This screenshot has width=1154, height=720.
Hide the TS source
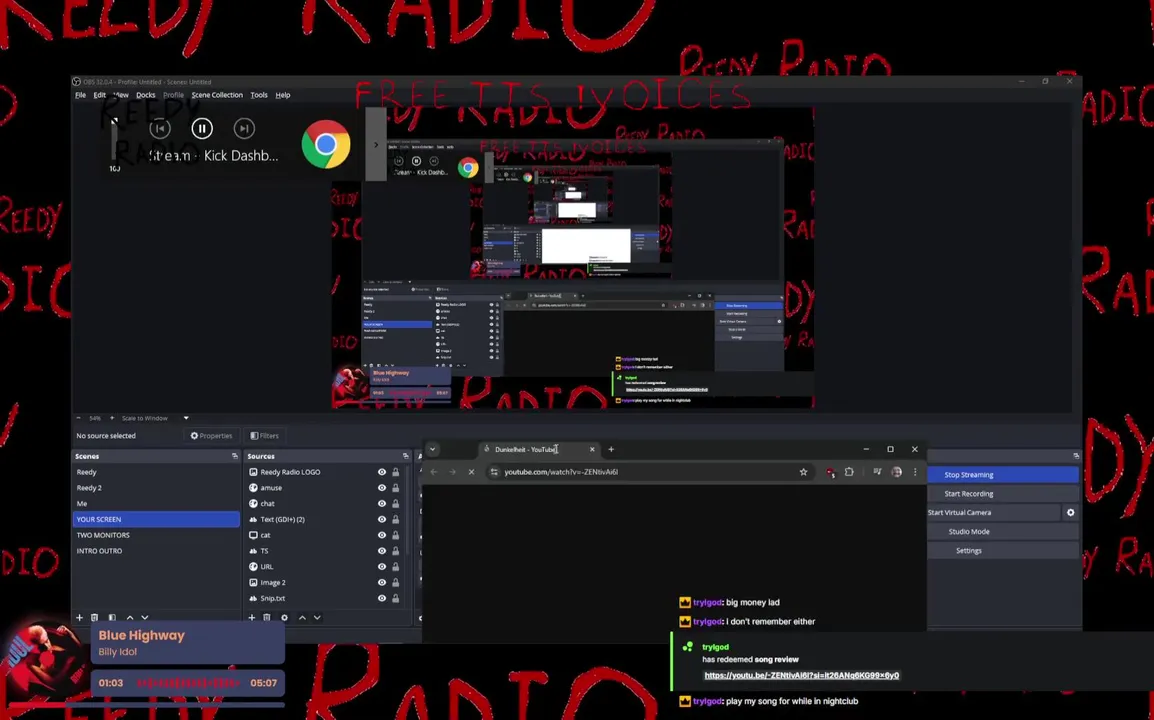[381, 551]
